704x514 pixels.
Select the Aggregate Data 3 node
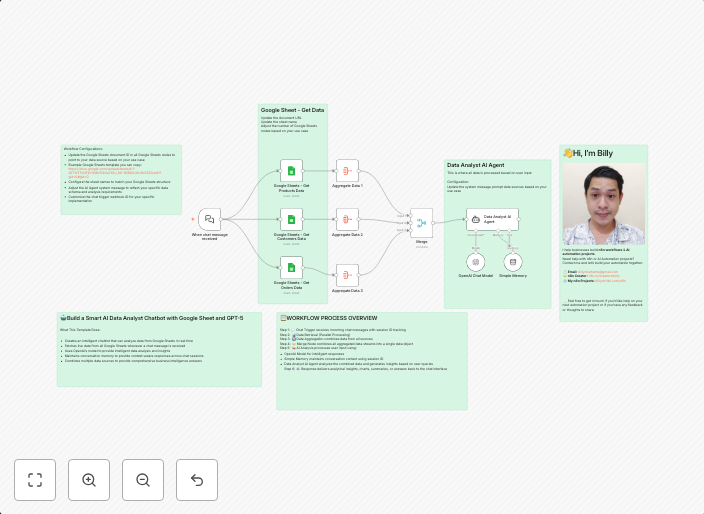click(347, 275)
